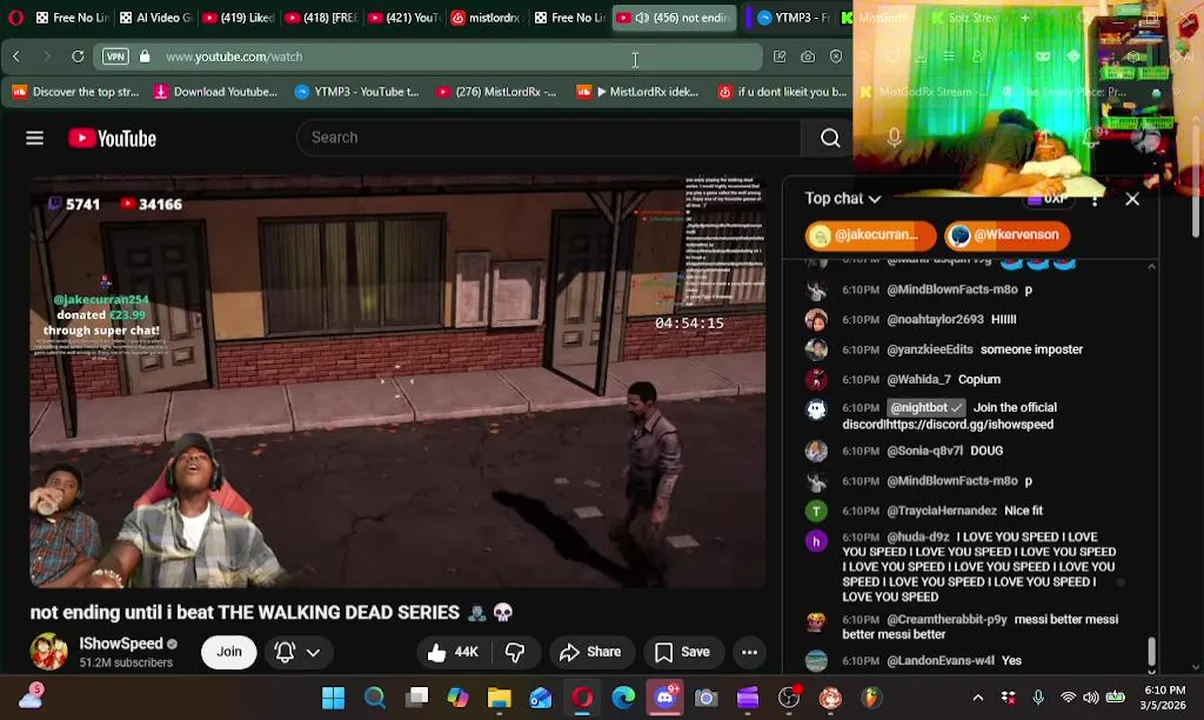Click the video player area
Screen dimensions: 1204x720
click(x=398, y=383)
